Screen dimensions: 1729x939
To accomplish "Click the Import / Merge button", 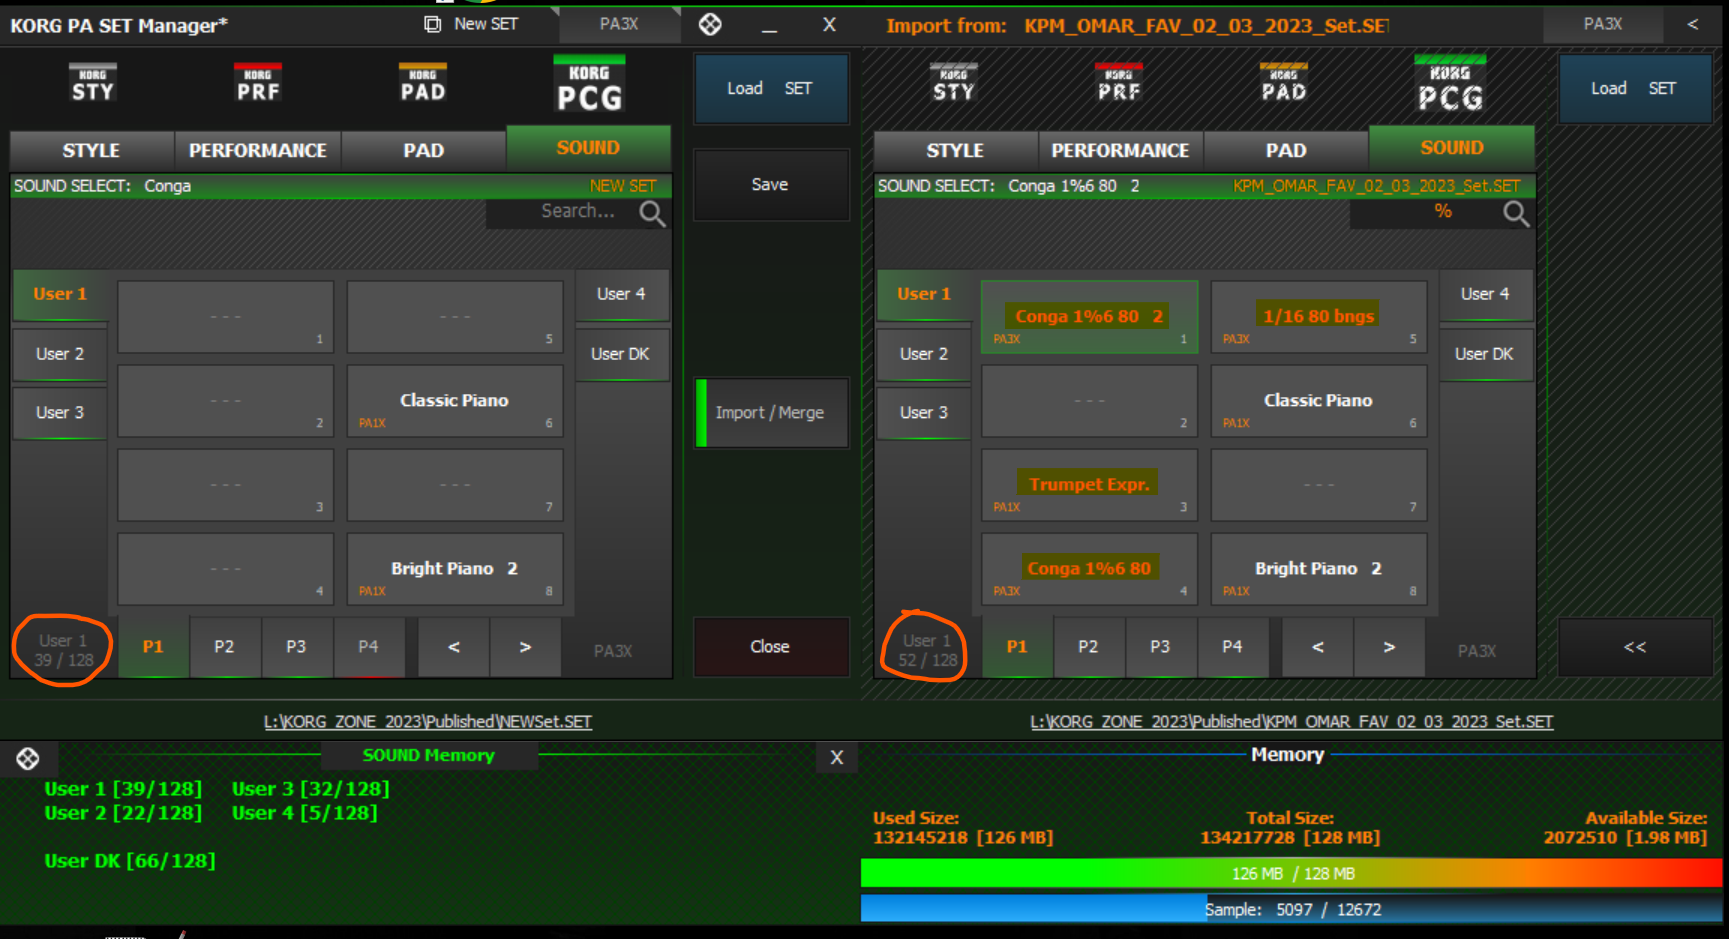I will (x=771, y=413).
